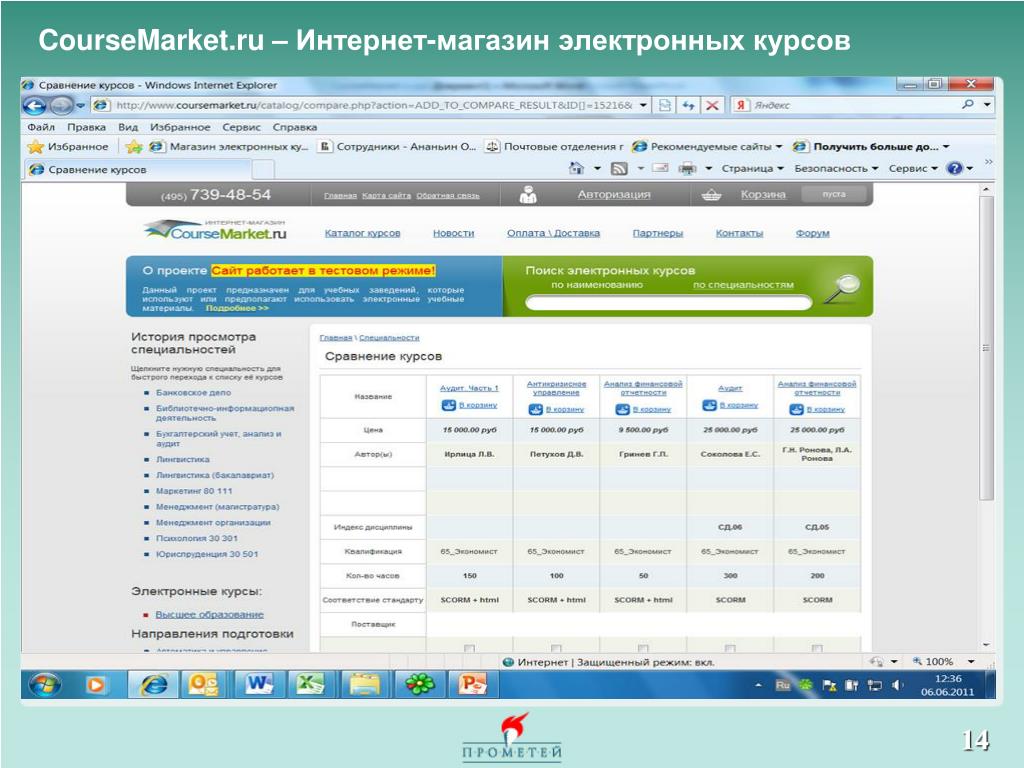Click the blue Help question icon

point(955,168)
